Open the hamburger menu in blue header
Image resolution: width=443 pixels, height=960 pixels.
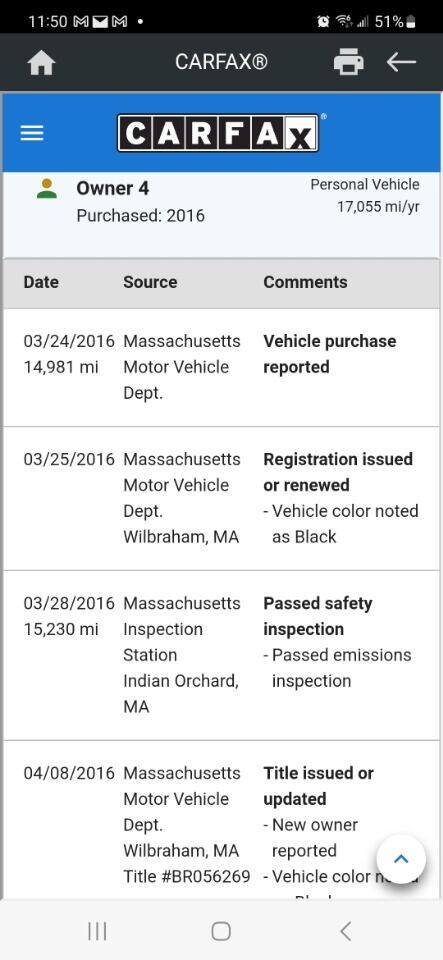click(x=32, y=133)
